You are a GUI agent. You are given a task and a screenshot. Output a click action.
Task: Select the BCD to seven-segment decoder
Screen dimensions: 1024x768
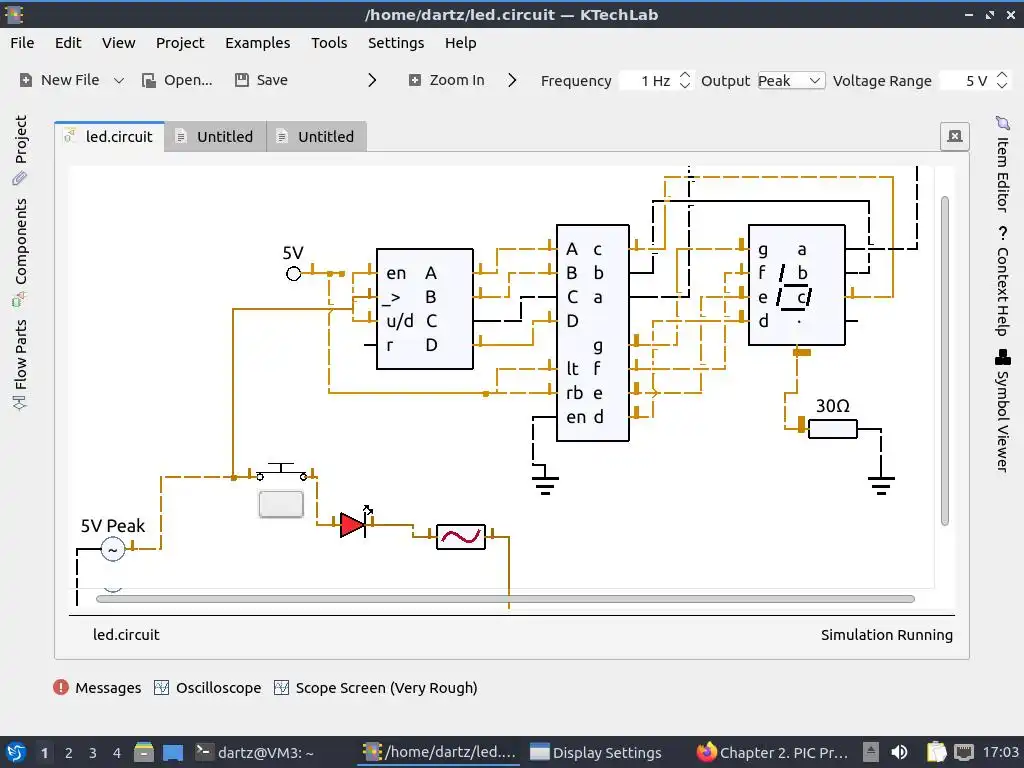[x=593, y=333]
